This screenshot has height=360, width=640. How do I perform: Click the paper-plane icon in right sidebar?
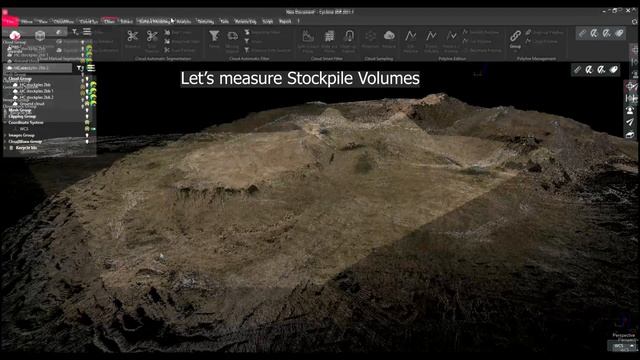[631, 122]
